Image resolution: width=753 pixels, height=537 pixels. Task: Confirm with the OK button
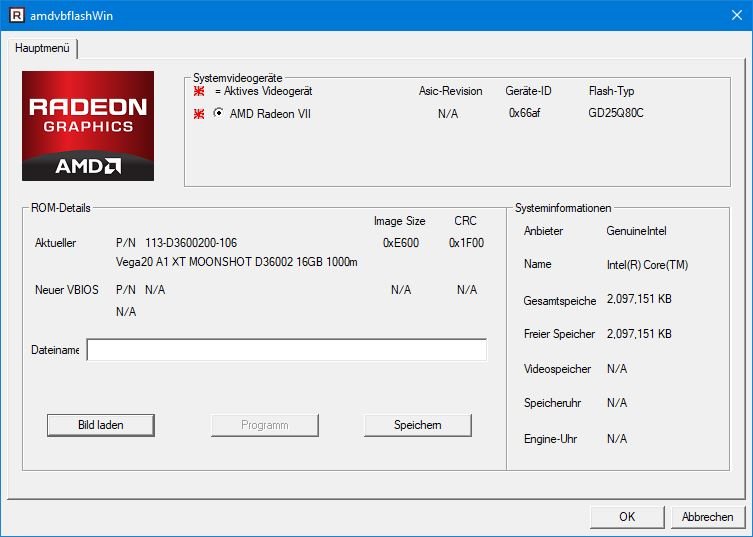point(627,517)
